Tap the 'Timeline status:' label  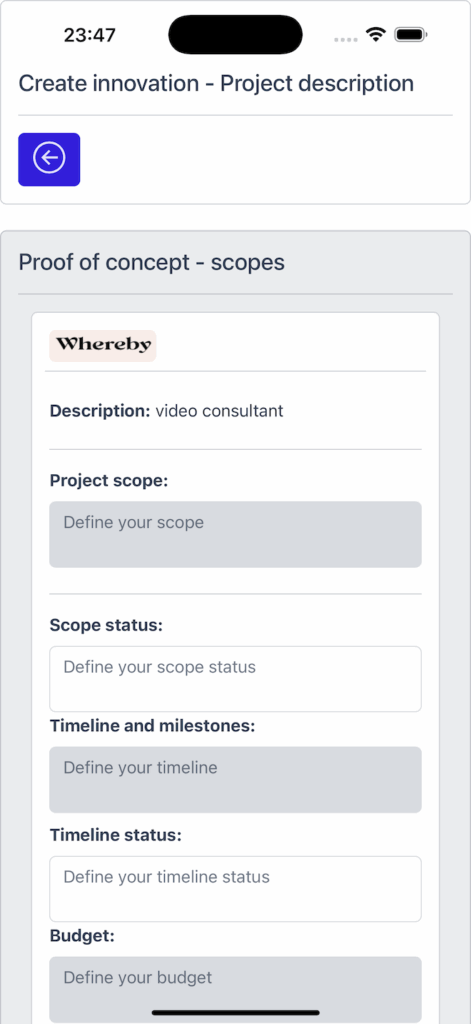pyautogui.click(x=116, y=835)
